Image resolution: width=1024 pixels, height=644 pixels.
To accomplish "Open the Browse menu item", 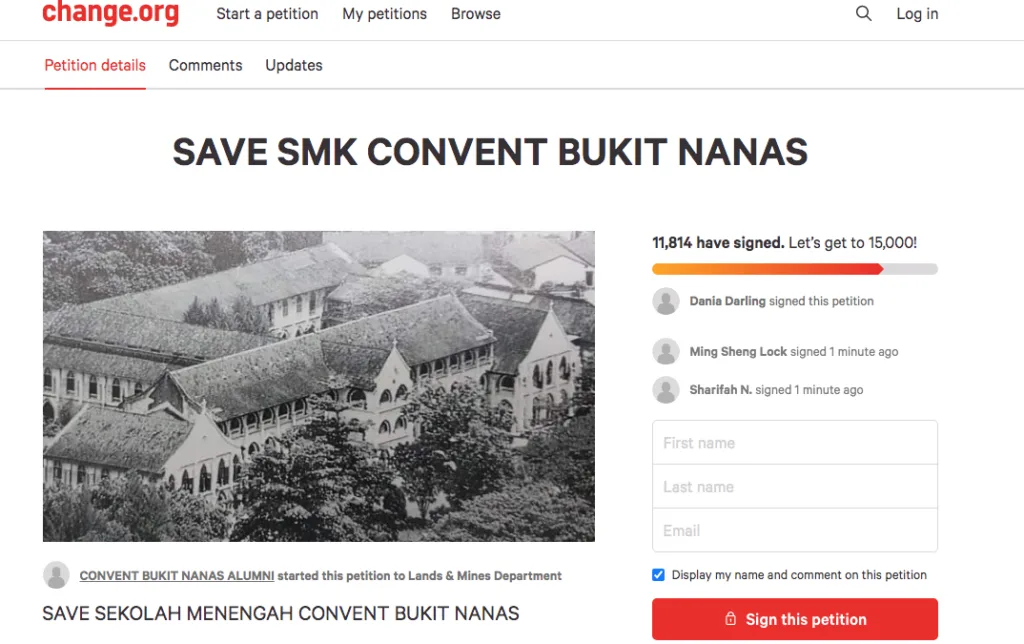I will coord(475,14).
